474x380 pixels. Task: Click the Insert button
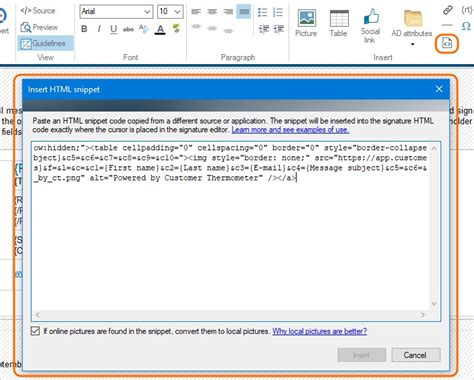(362, 355)
